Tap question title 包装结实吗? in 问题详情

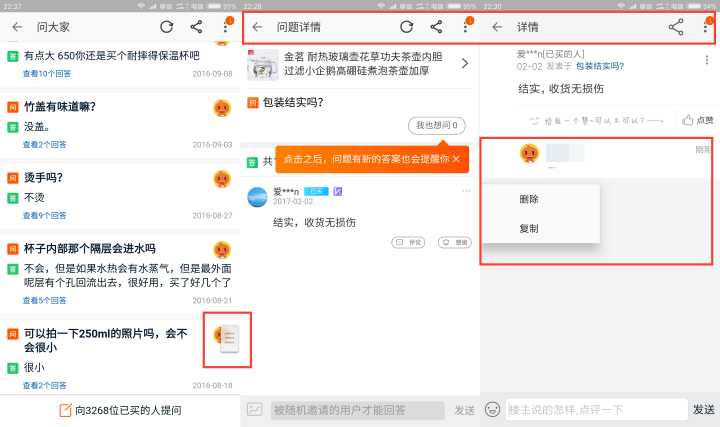293,102
